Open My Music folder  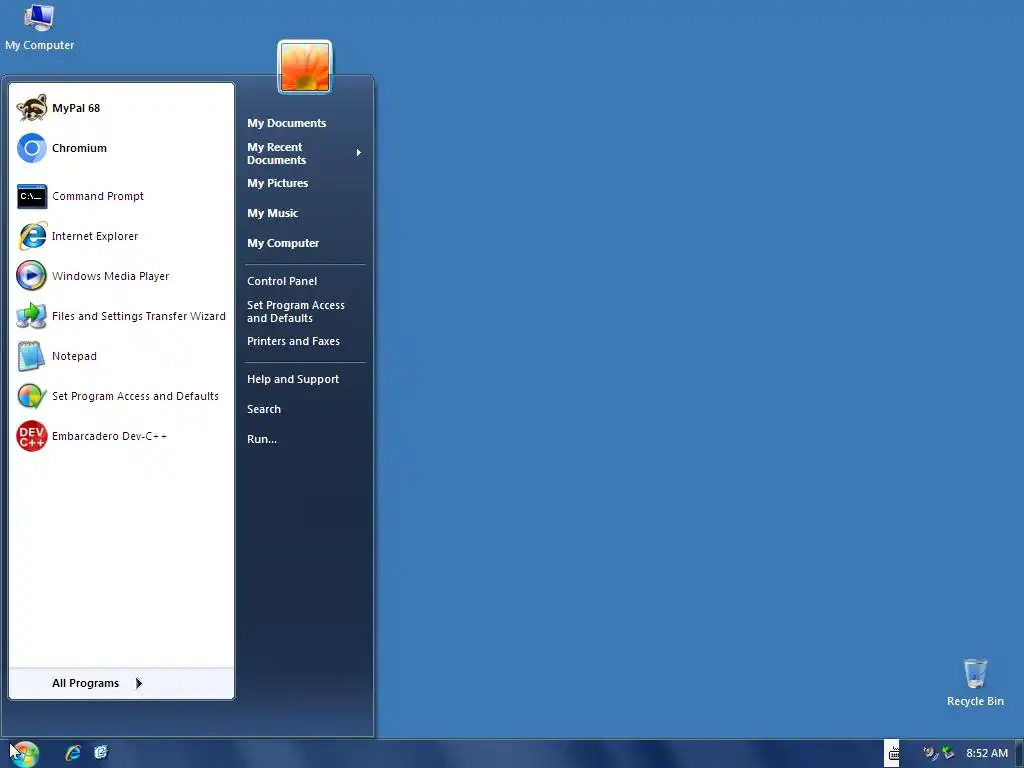click(304, 213)
